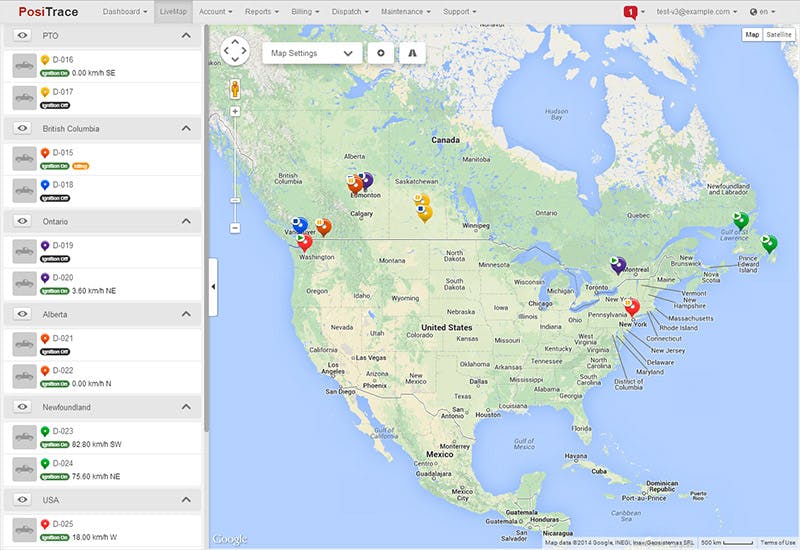Screen dimensions: 800x550
Task: Collapse the Ontario group chevron
Action: click(186, 221)
